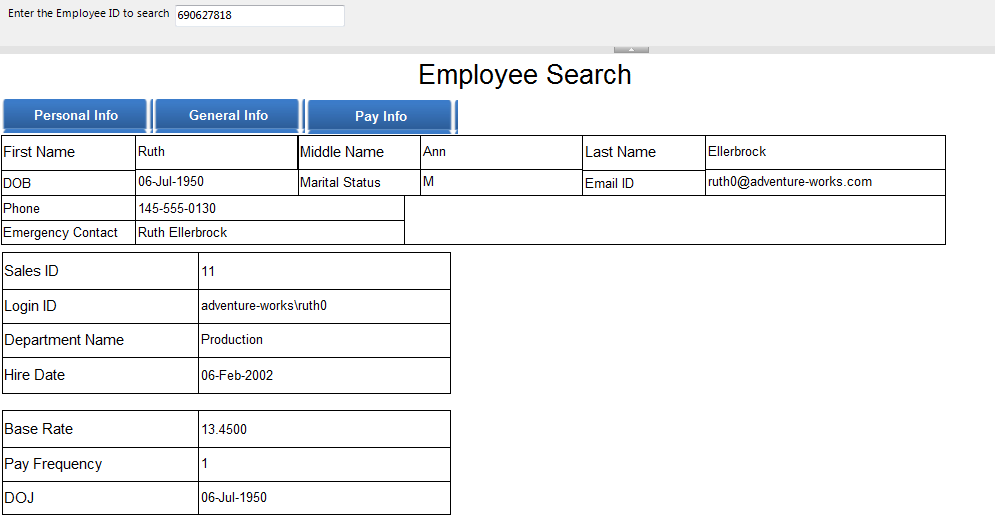This screenshot has width=995, height=520.
Task: Click the First Name value Ruth
Action: coord(151,152)
